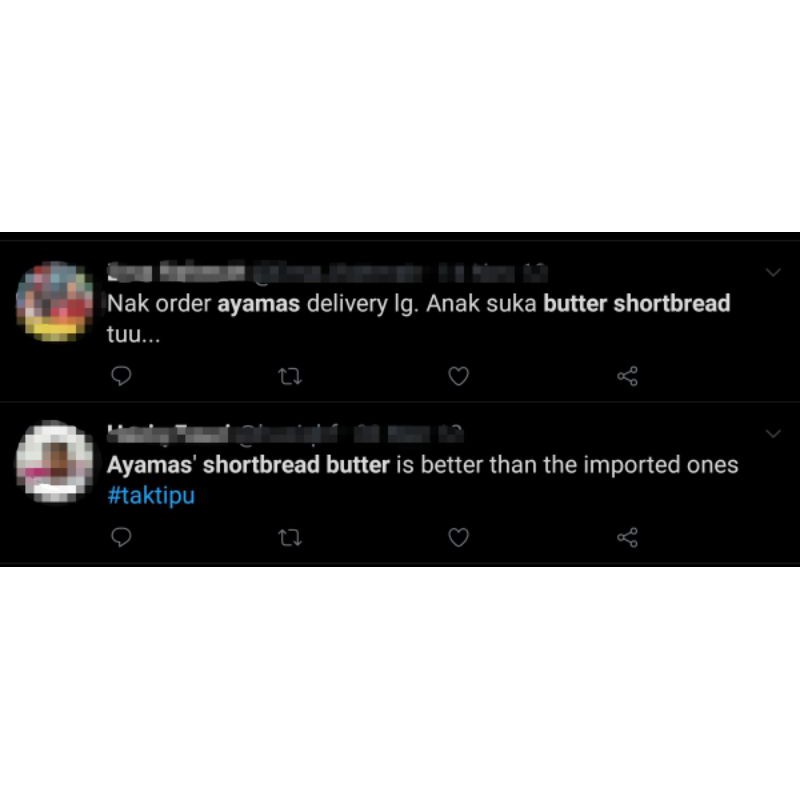This screenshot has height=800, width=800.
Task: Reply to the imported ones tweet
Action: (x=121, y=537)
